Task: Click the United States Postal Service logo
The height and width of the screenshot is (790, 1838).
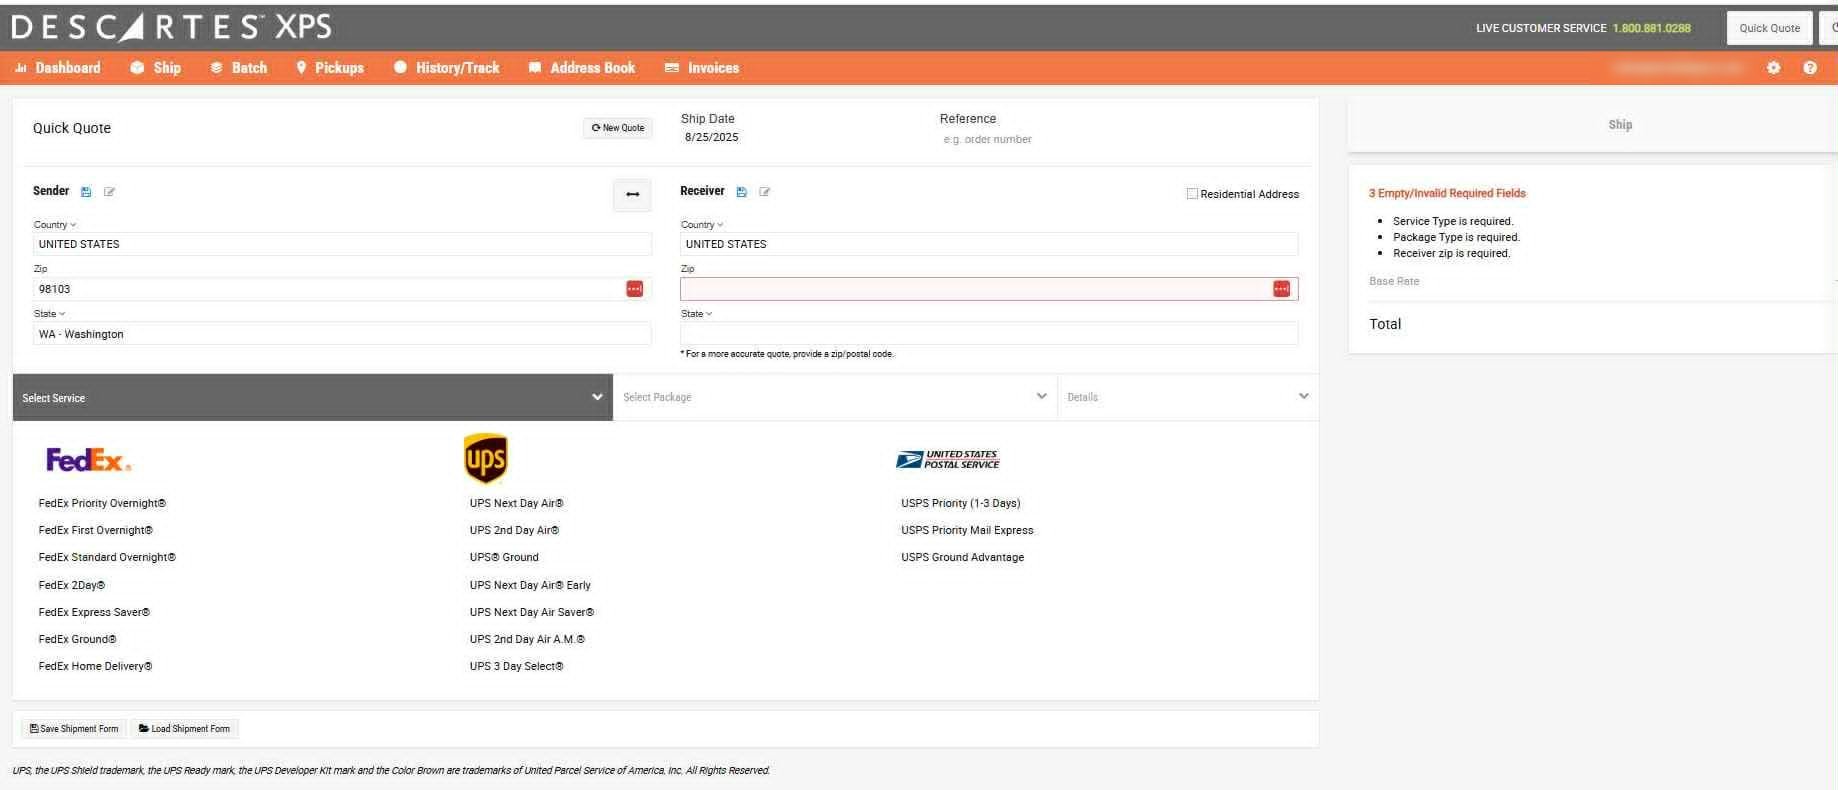Action: (947, 460)
